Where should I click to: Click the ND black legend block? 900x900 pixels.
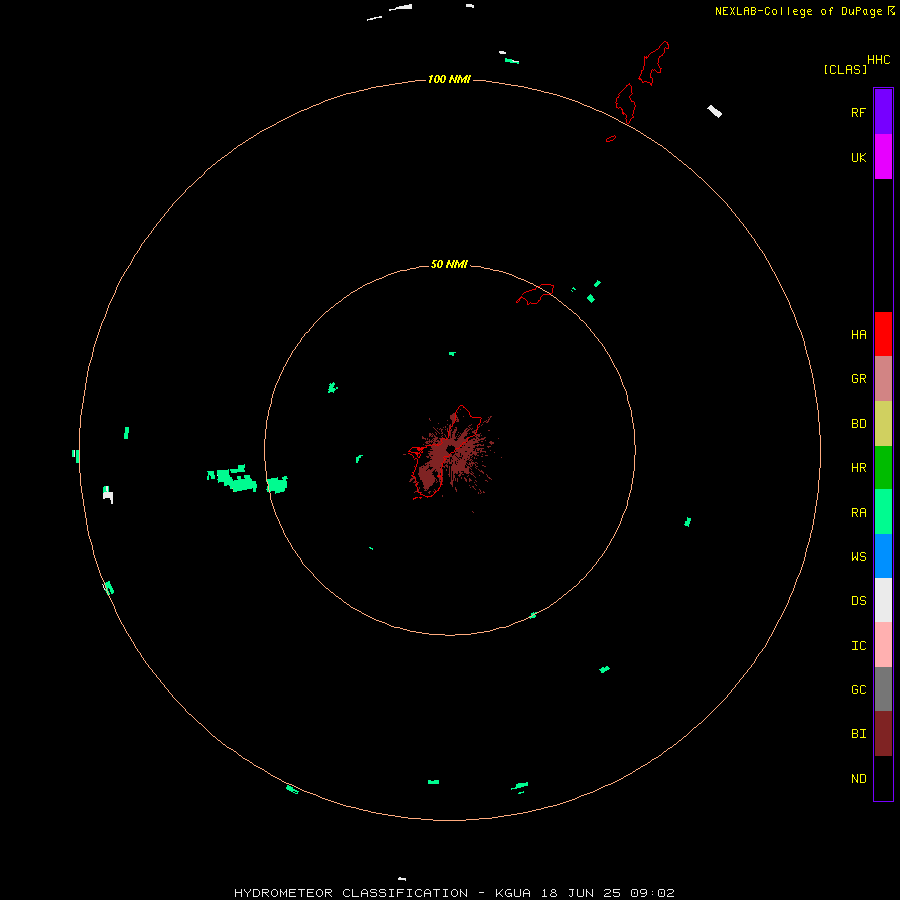pos(883,778)
